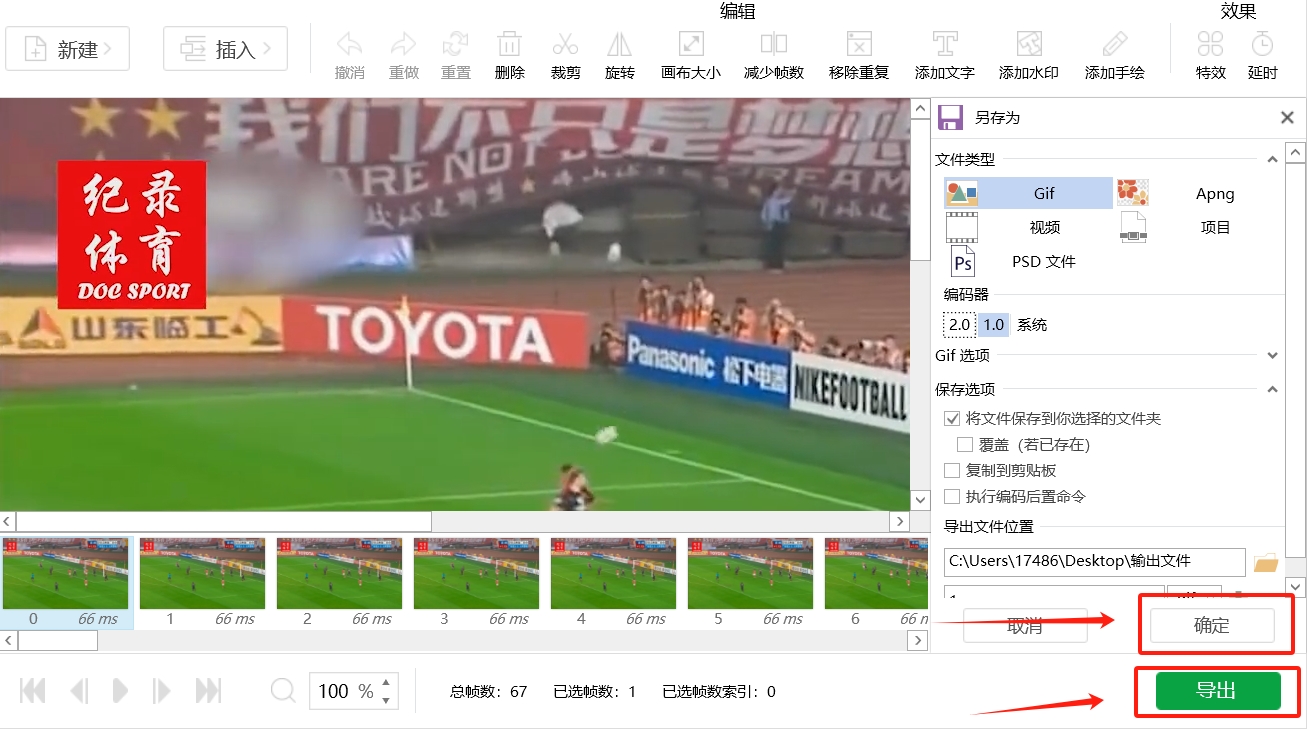Select 视频 video file type
This screenshot has width=1307, height=729.
[1028, 227]
